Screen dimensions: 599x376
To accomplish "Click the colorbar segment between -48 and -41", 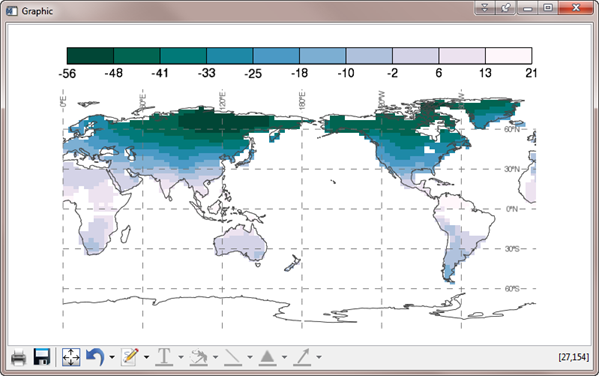I will click(x=137, y=56).
